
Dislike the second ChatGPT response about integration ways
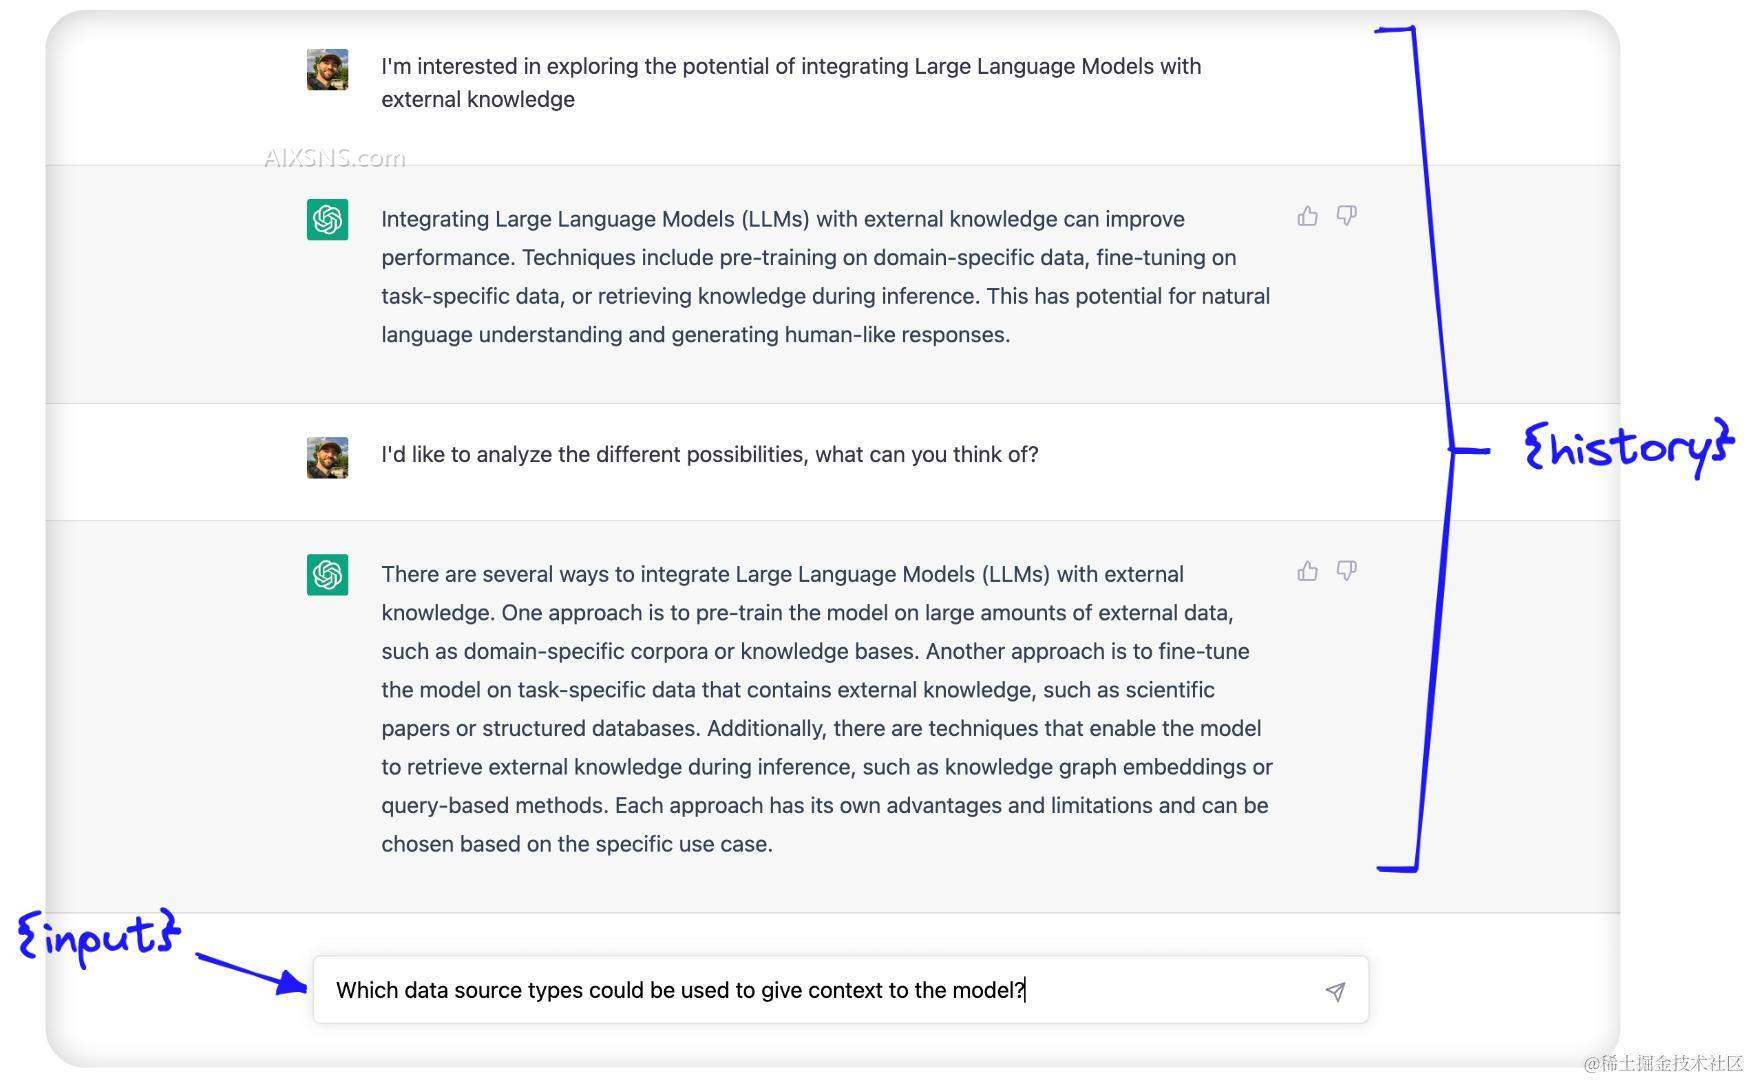click(x=1347, y=571)
